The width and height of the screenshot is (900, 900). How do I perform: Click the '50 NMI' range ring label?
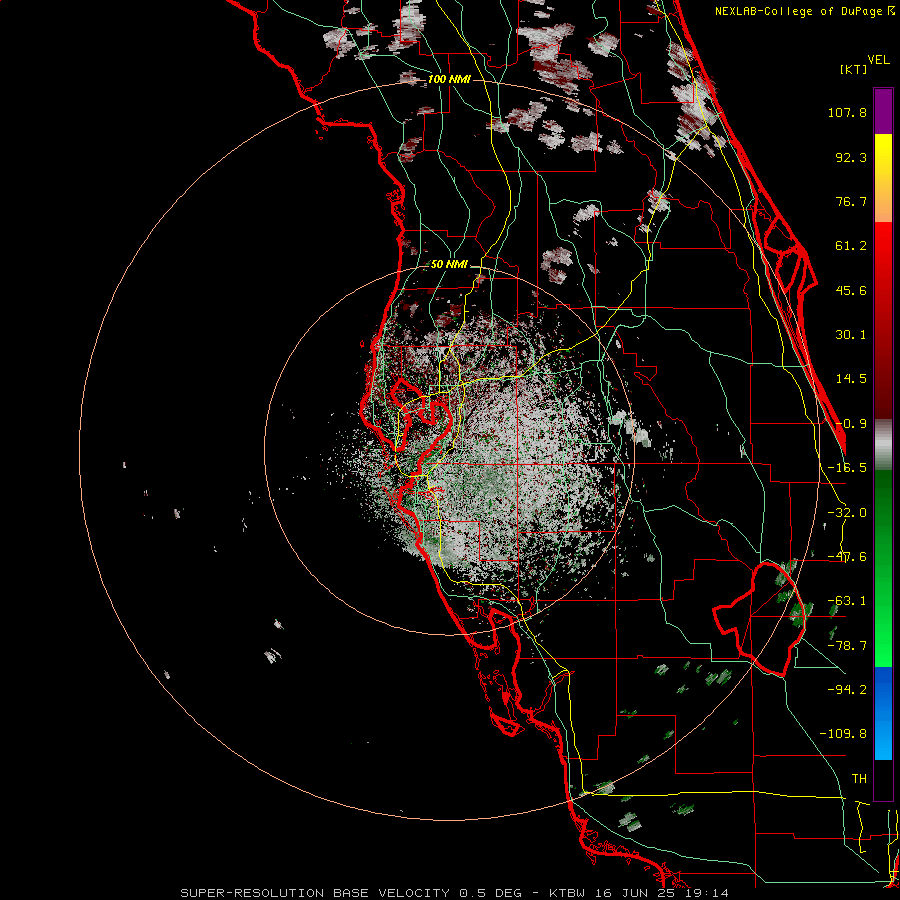[449, 265]
